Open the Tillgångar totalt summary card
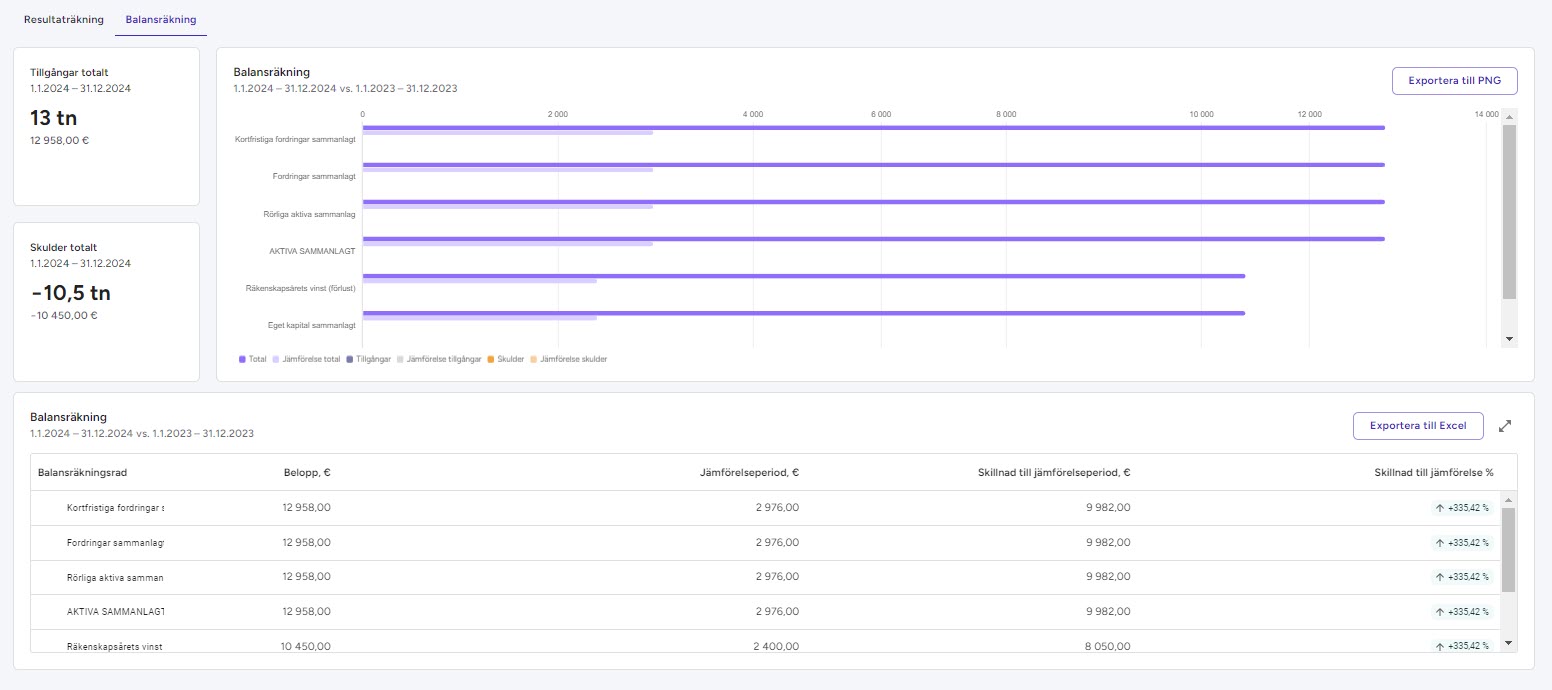The height and width of the screenshot is (690, 1552). coord(106,126)
